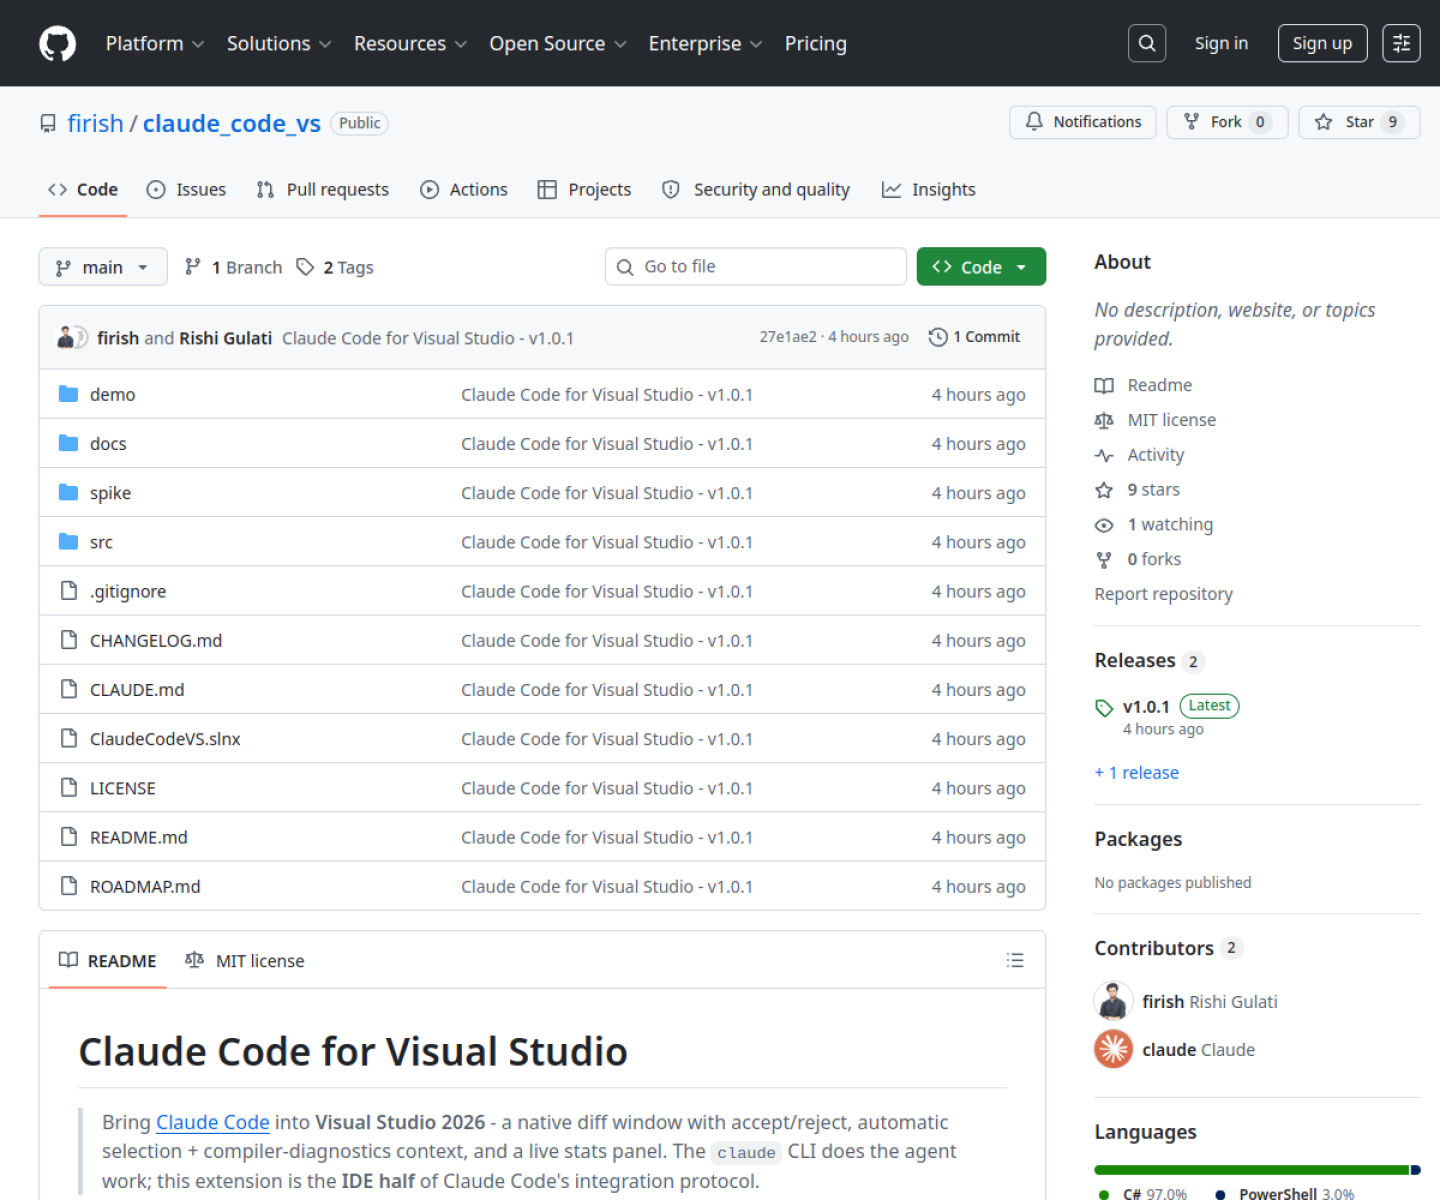
Task: Click the CHANGELOG.md file icon
Action: pyautogui.click(x=69, y=640)
